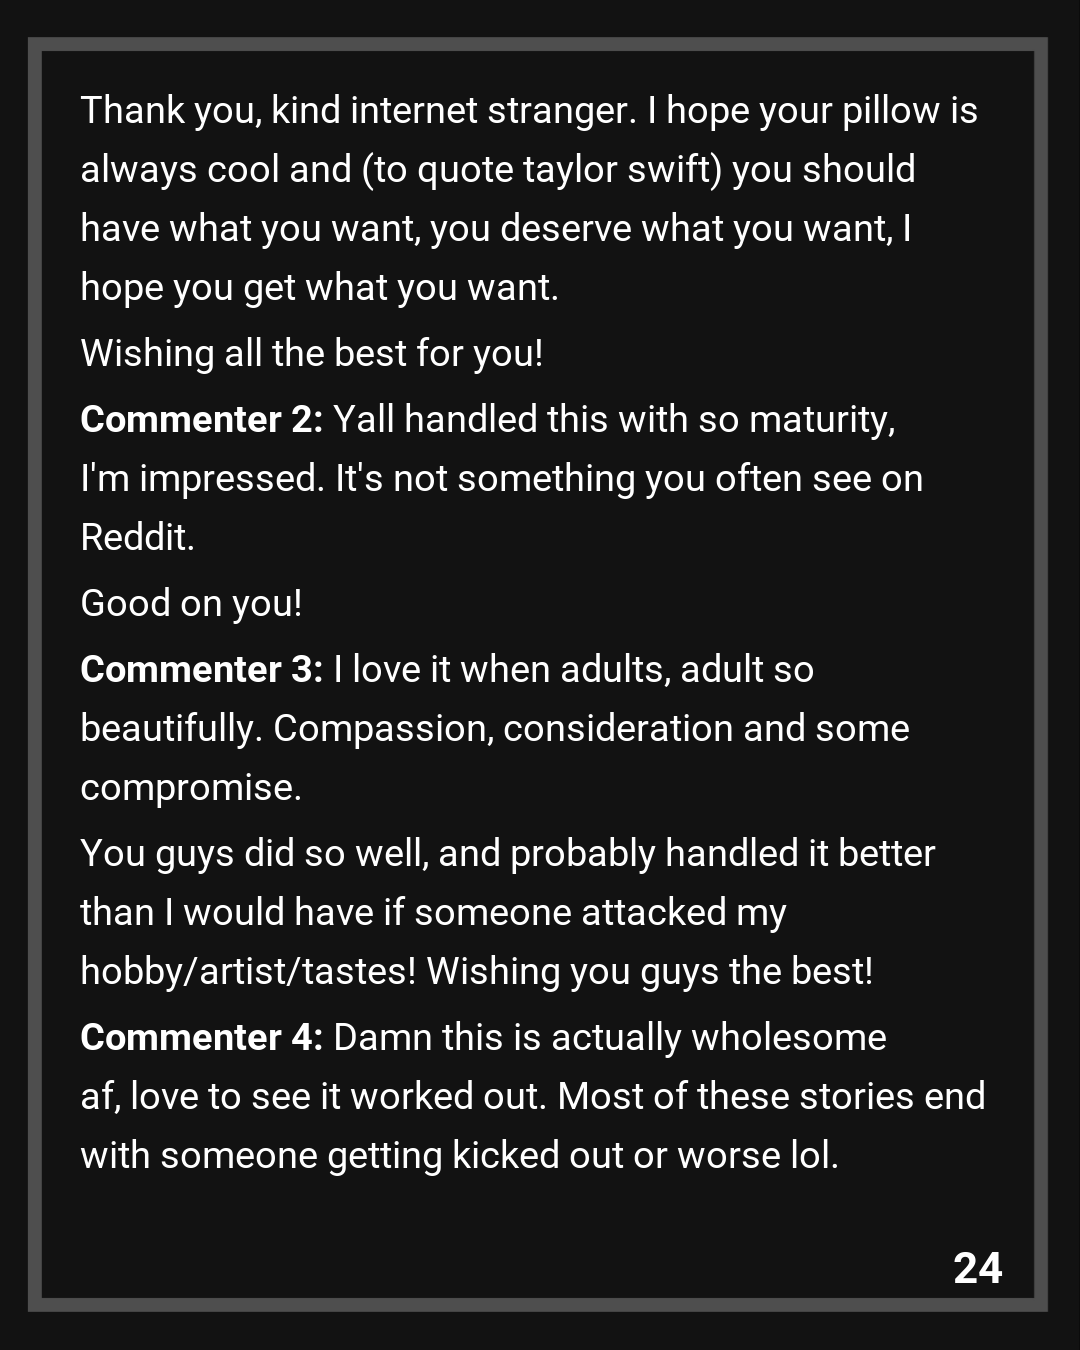The width and height of the screenshot is (1080, 1350).
Task: Click the phrase "kicked out or worse lol."
Action: tap(645, 1156)
